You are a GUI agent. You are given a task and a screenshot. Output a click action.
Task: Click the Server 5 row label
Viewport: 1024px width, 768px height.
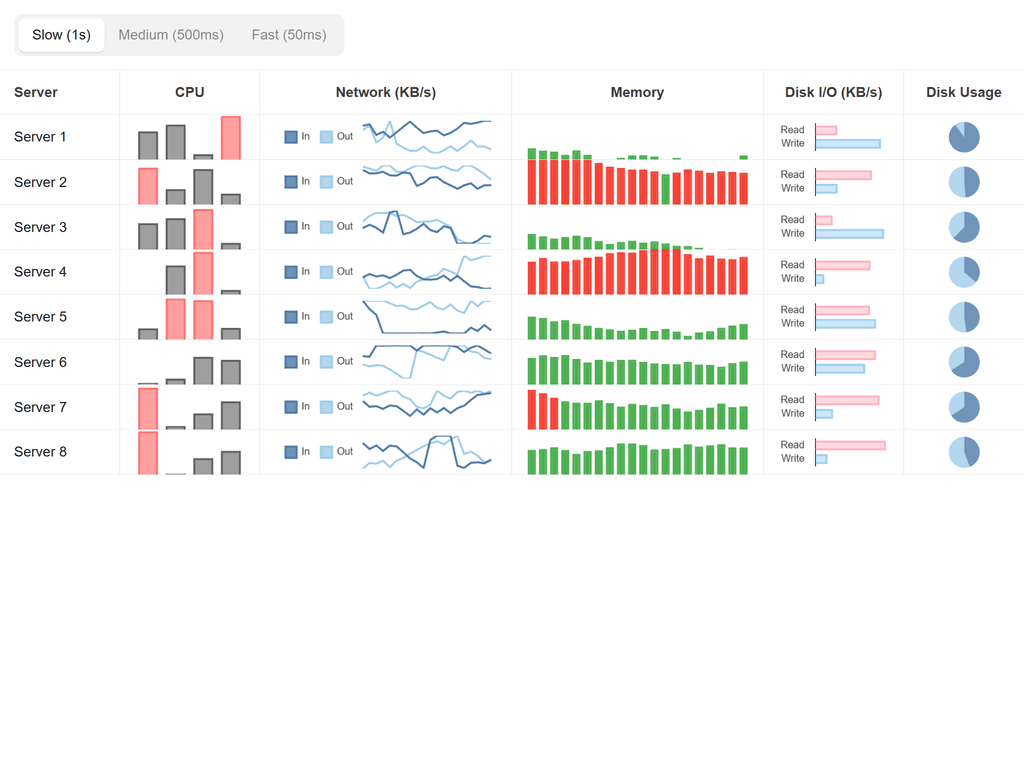(40, 317)
